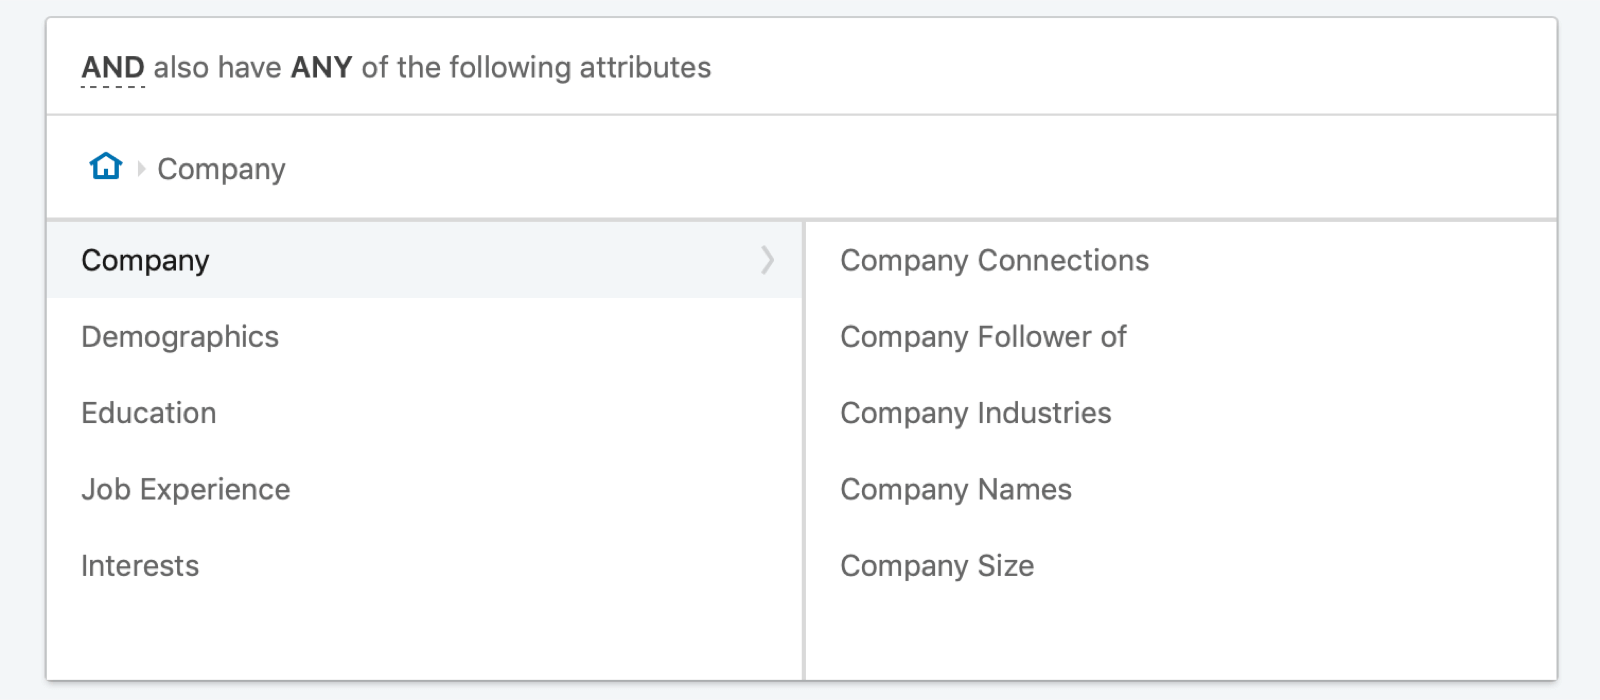Click the blue home breadcrumb icon
This screenshot has height=700, width=1600.
[106, 166]
